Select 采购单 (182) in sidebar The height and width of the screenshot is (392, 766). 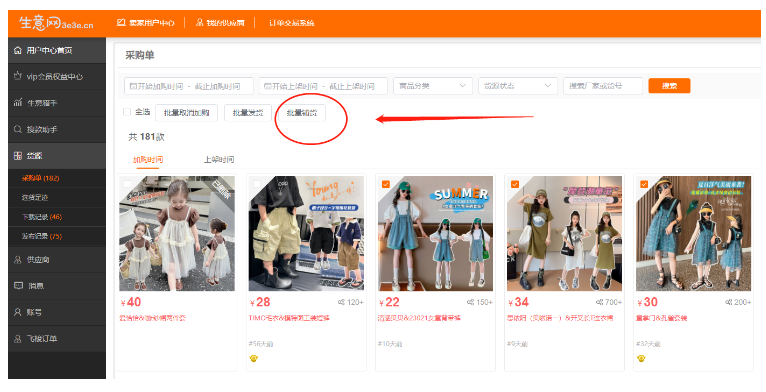click(x=57, y=178)
